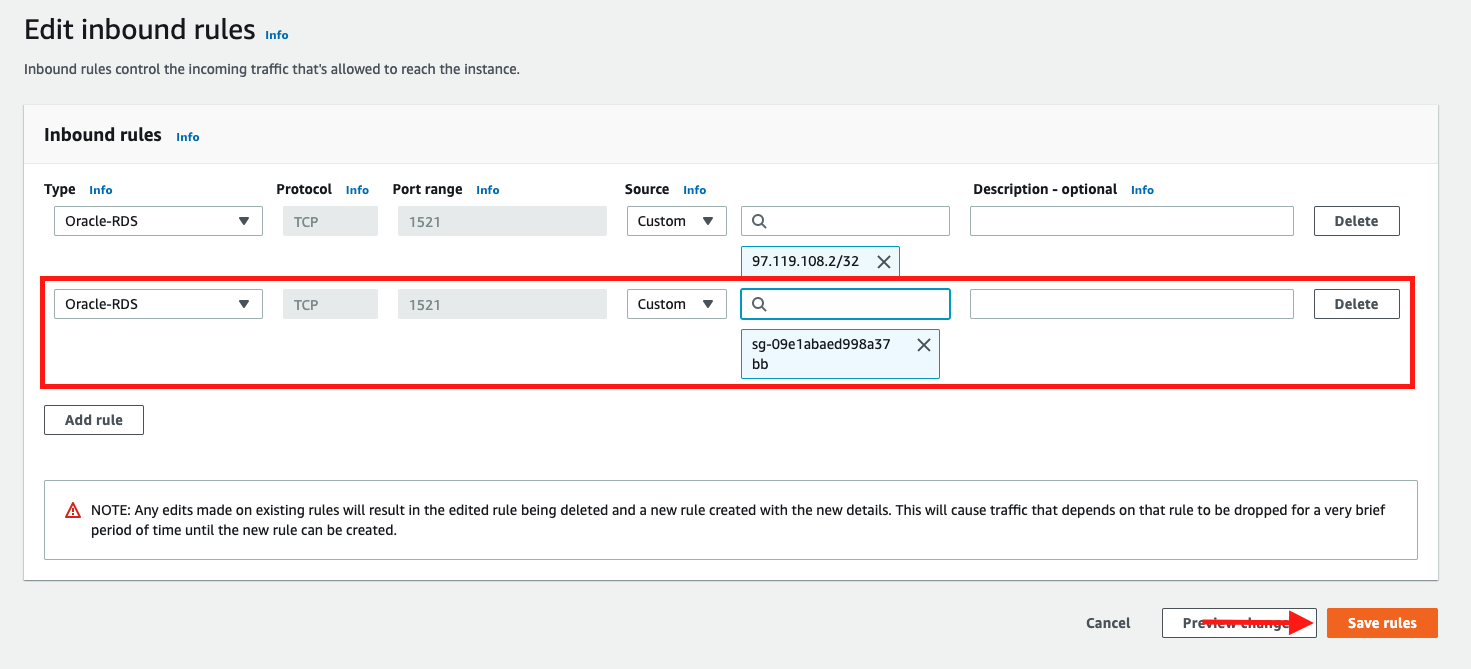Click the 97.119.108.2/32 chip text
Image resolution: width=1471 pixels, height=669 pixels.
808,262
